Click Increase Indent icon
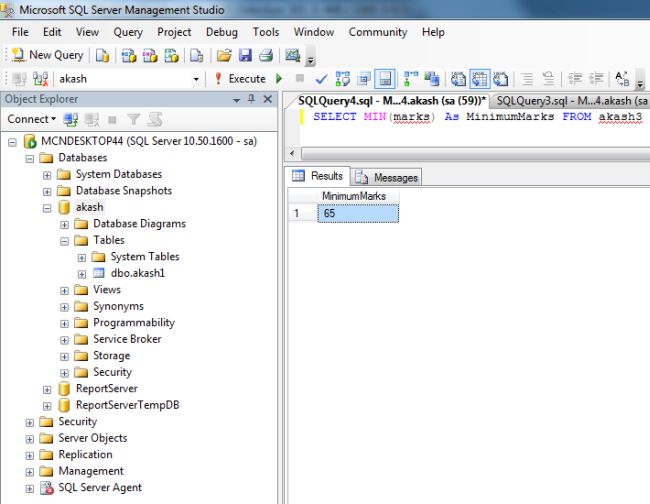Screen dimensions: 650x504 click(x=596, y=79)
